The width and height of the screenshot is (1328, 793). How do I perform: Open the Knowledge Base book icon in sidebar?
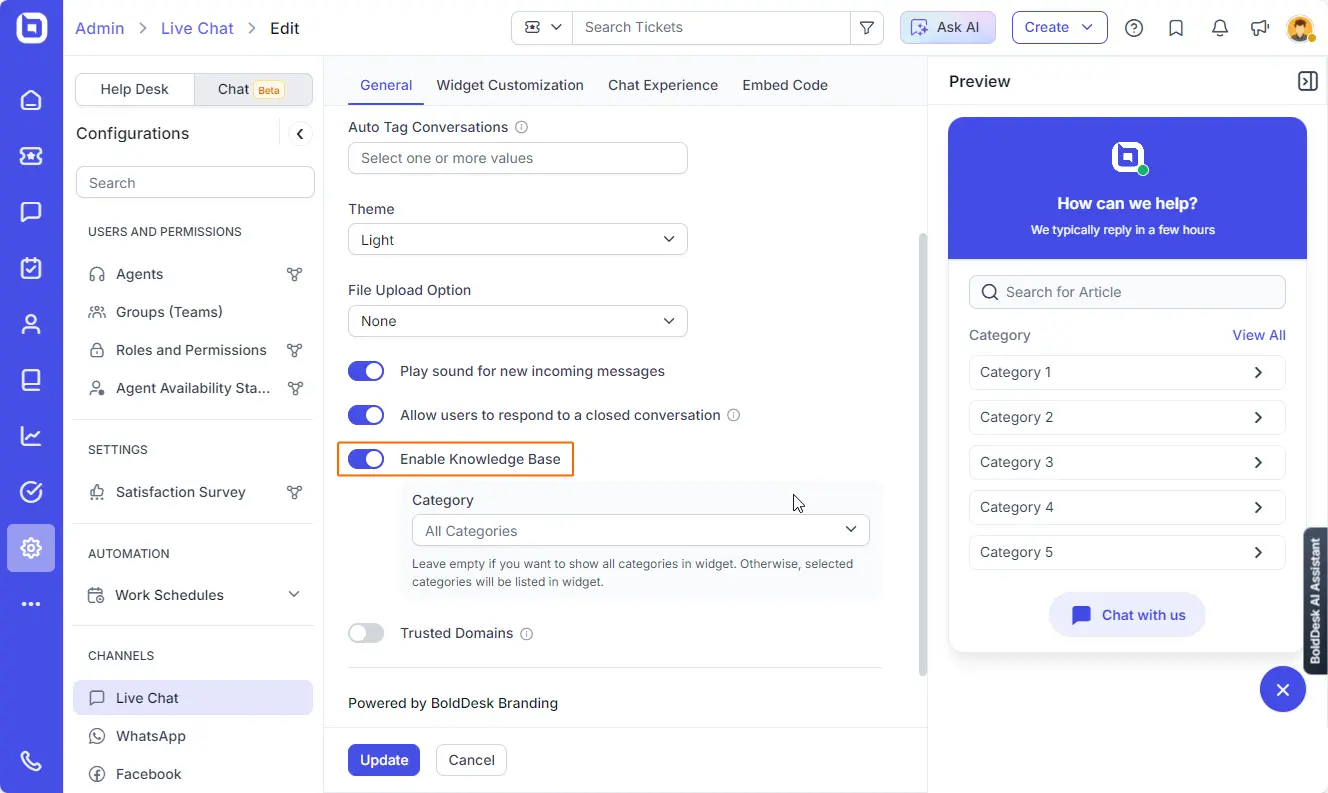coord(31,380)
